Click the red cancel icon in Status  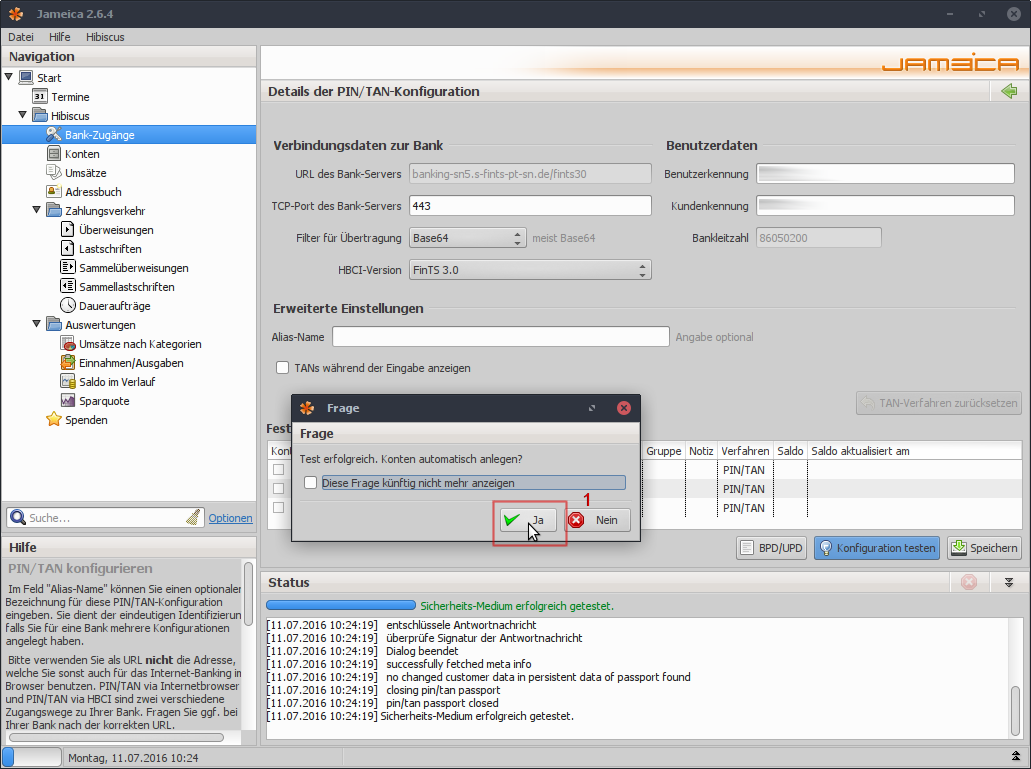point(969,582)
